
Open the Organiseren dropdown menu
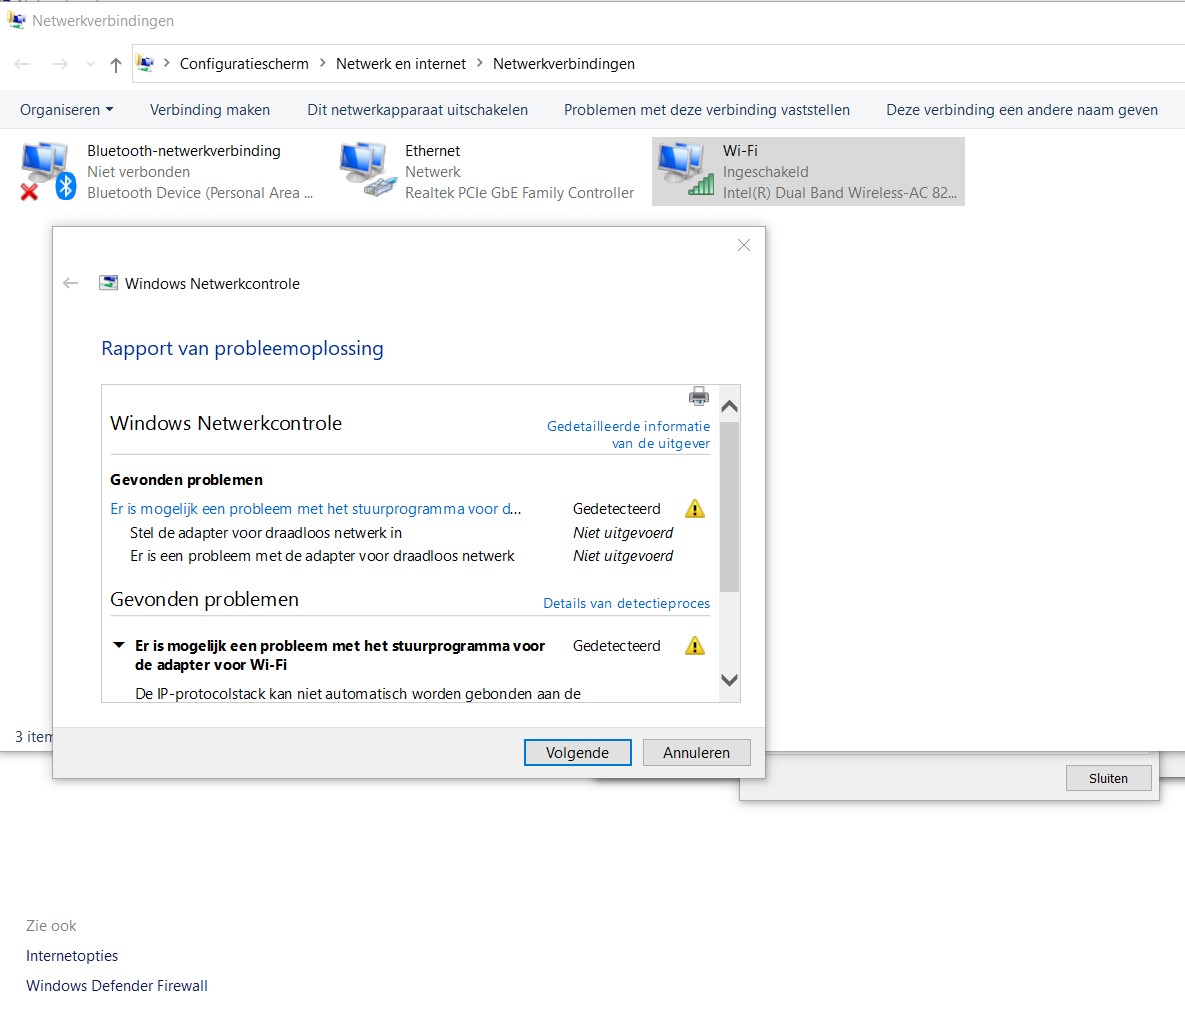click(x=67, y=110)
